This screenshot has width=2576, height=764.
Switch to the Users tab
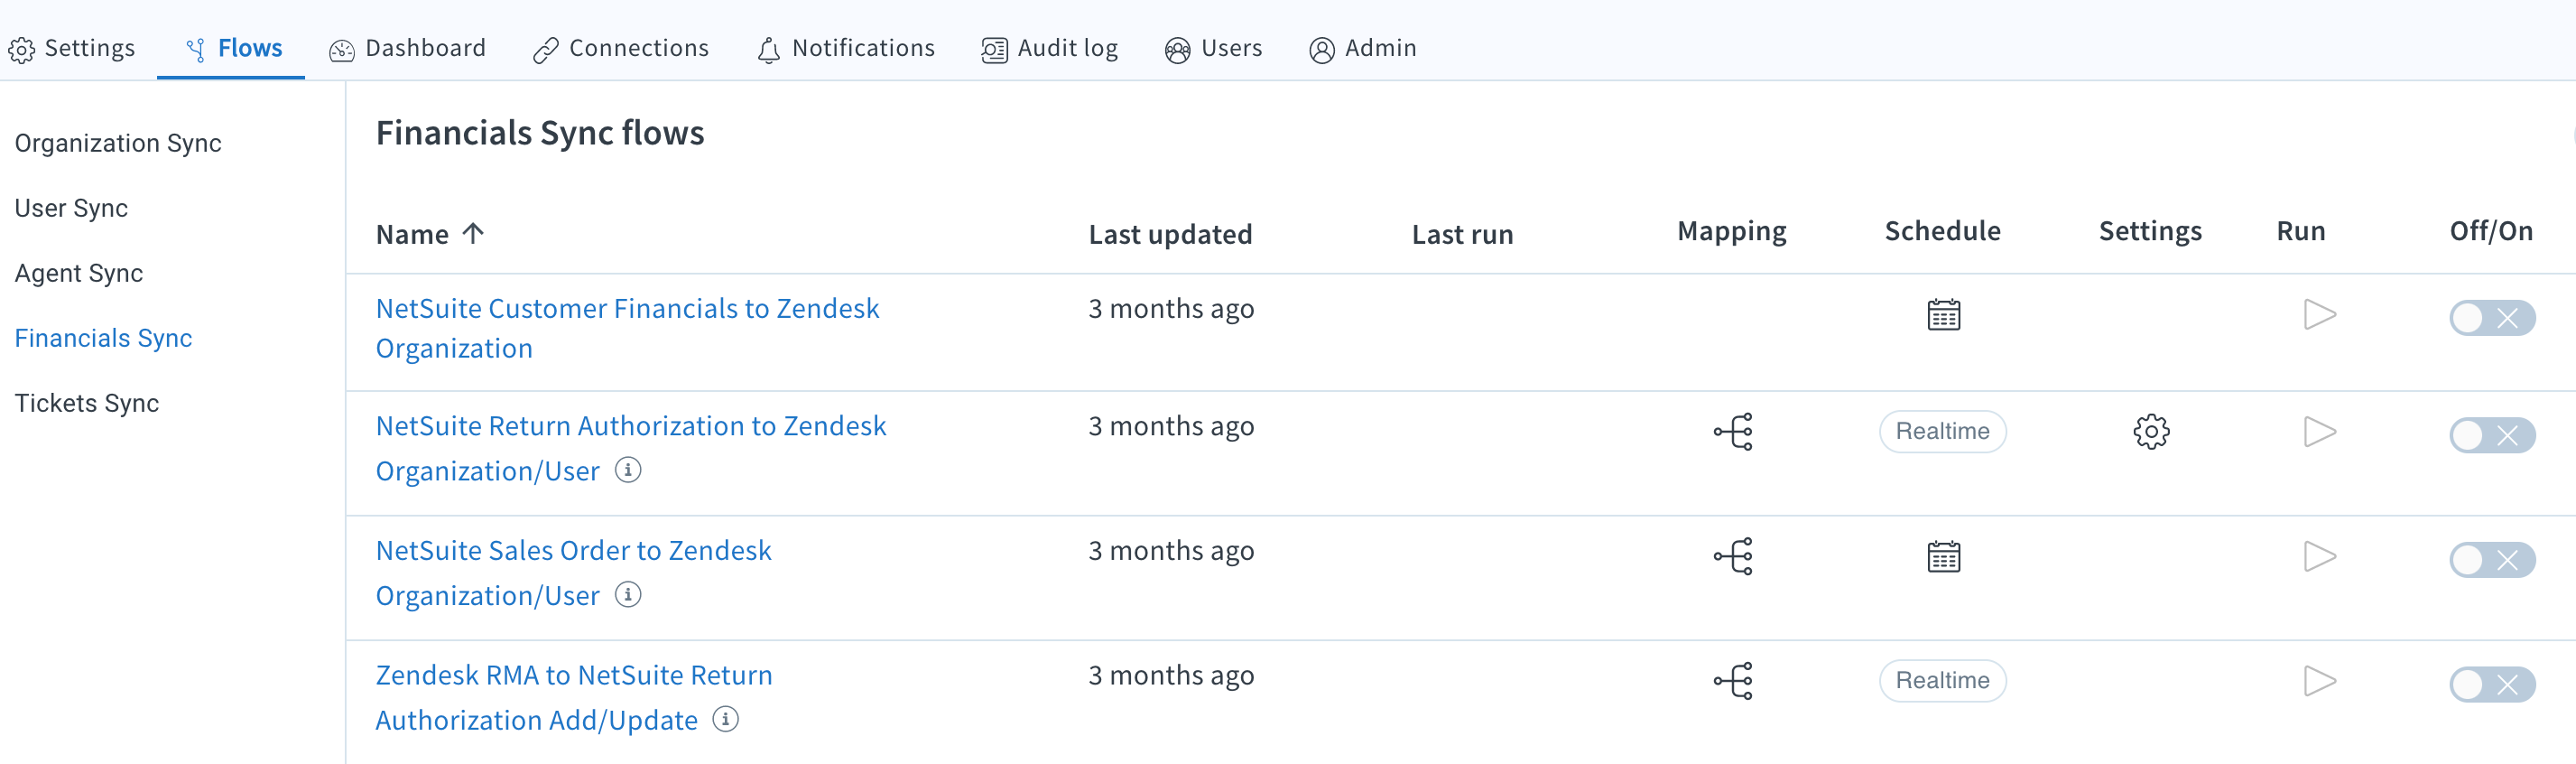(x=1214, y=48)
